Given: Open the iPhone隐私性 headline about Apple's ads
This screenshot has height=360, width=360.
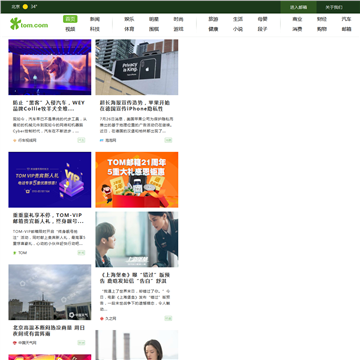Looking at the screenshot, I should (x=135, y=106).
